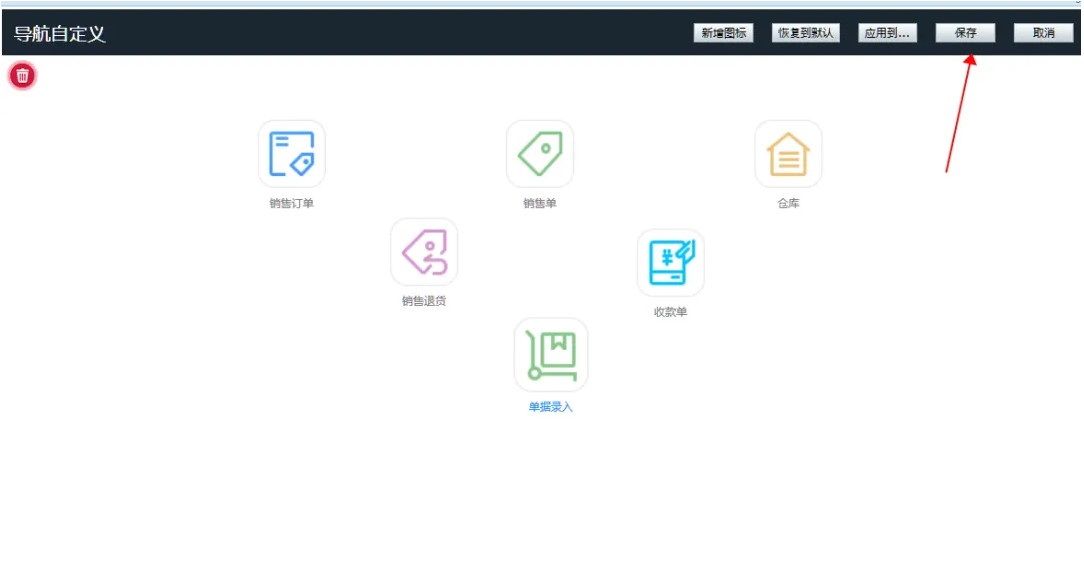Select the 收款单 receipt icon
The width and height of the screenshot is (1084, 570).
[x=671, y=263]
